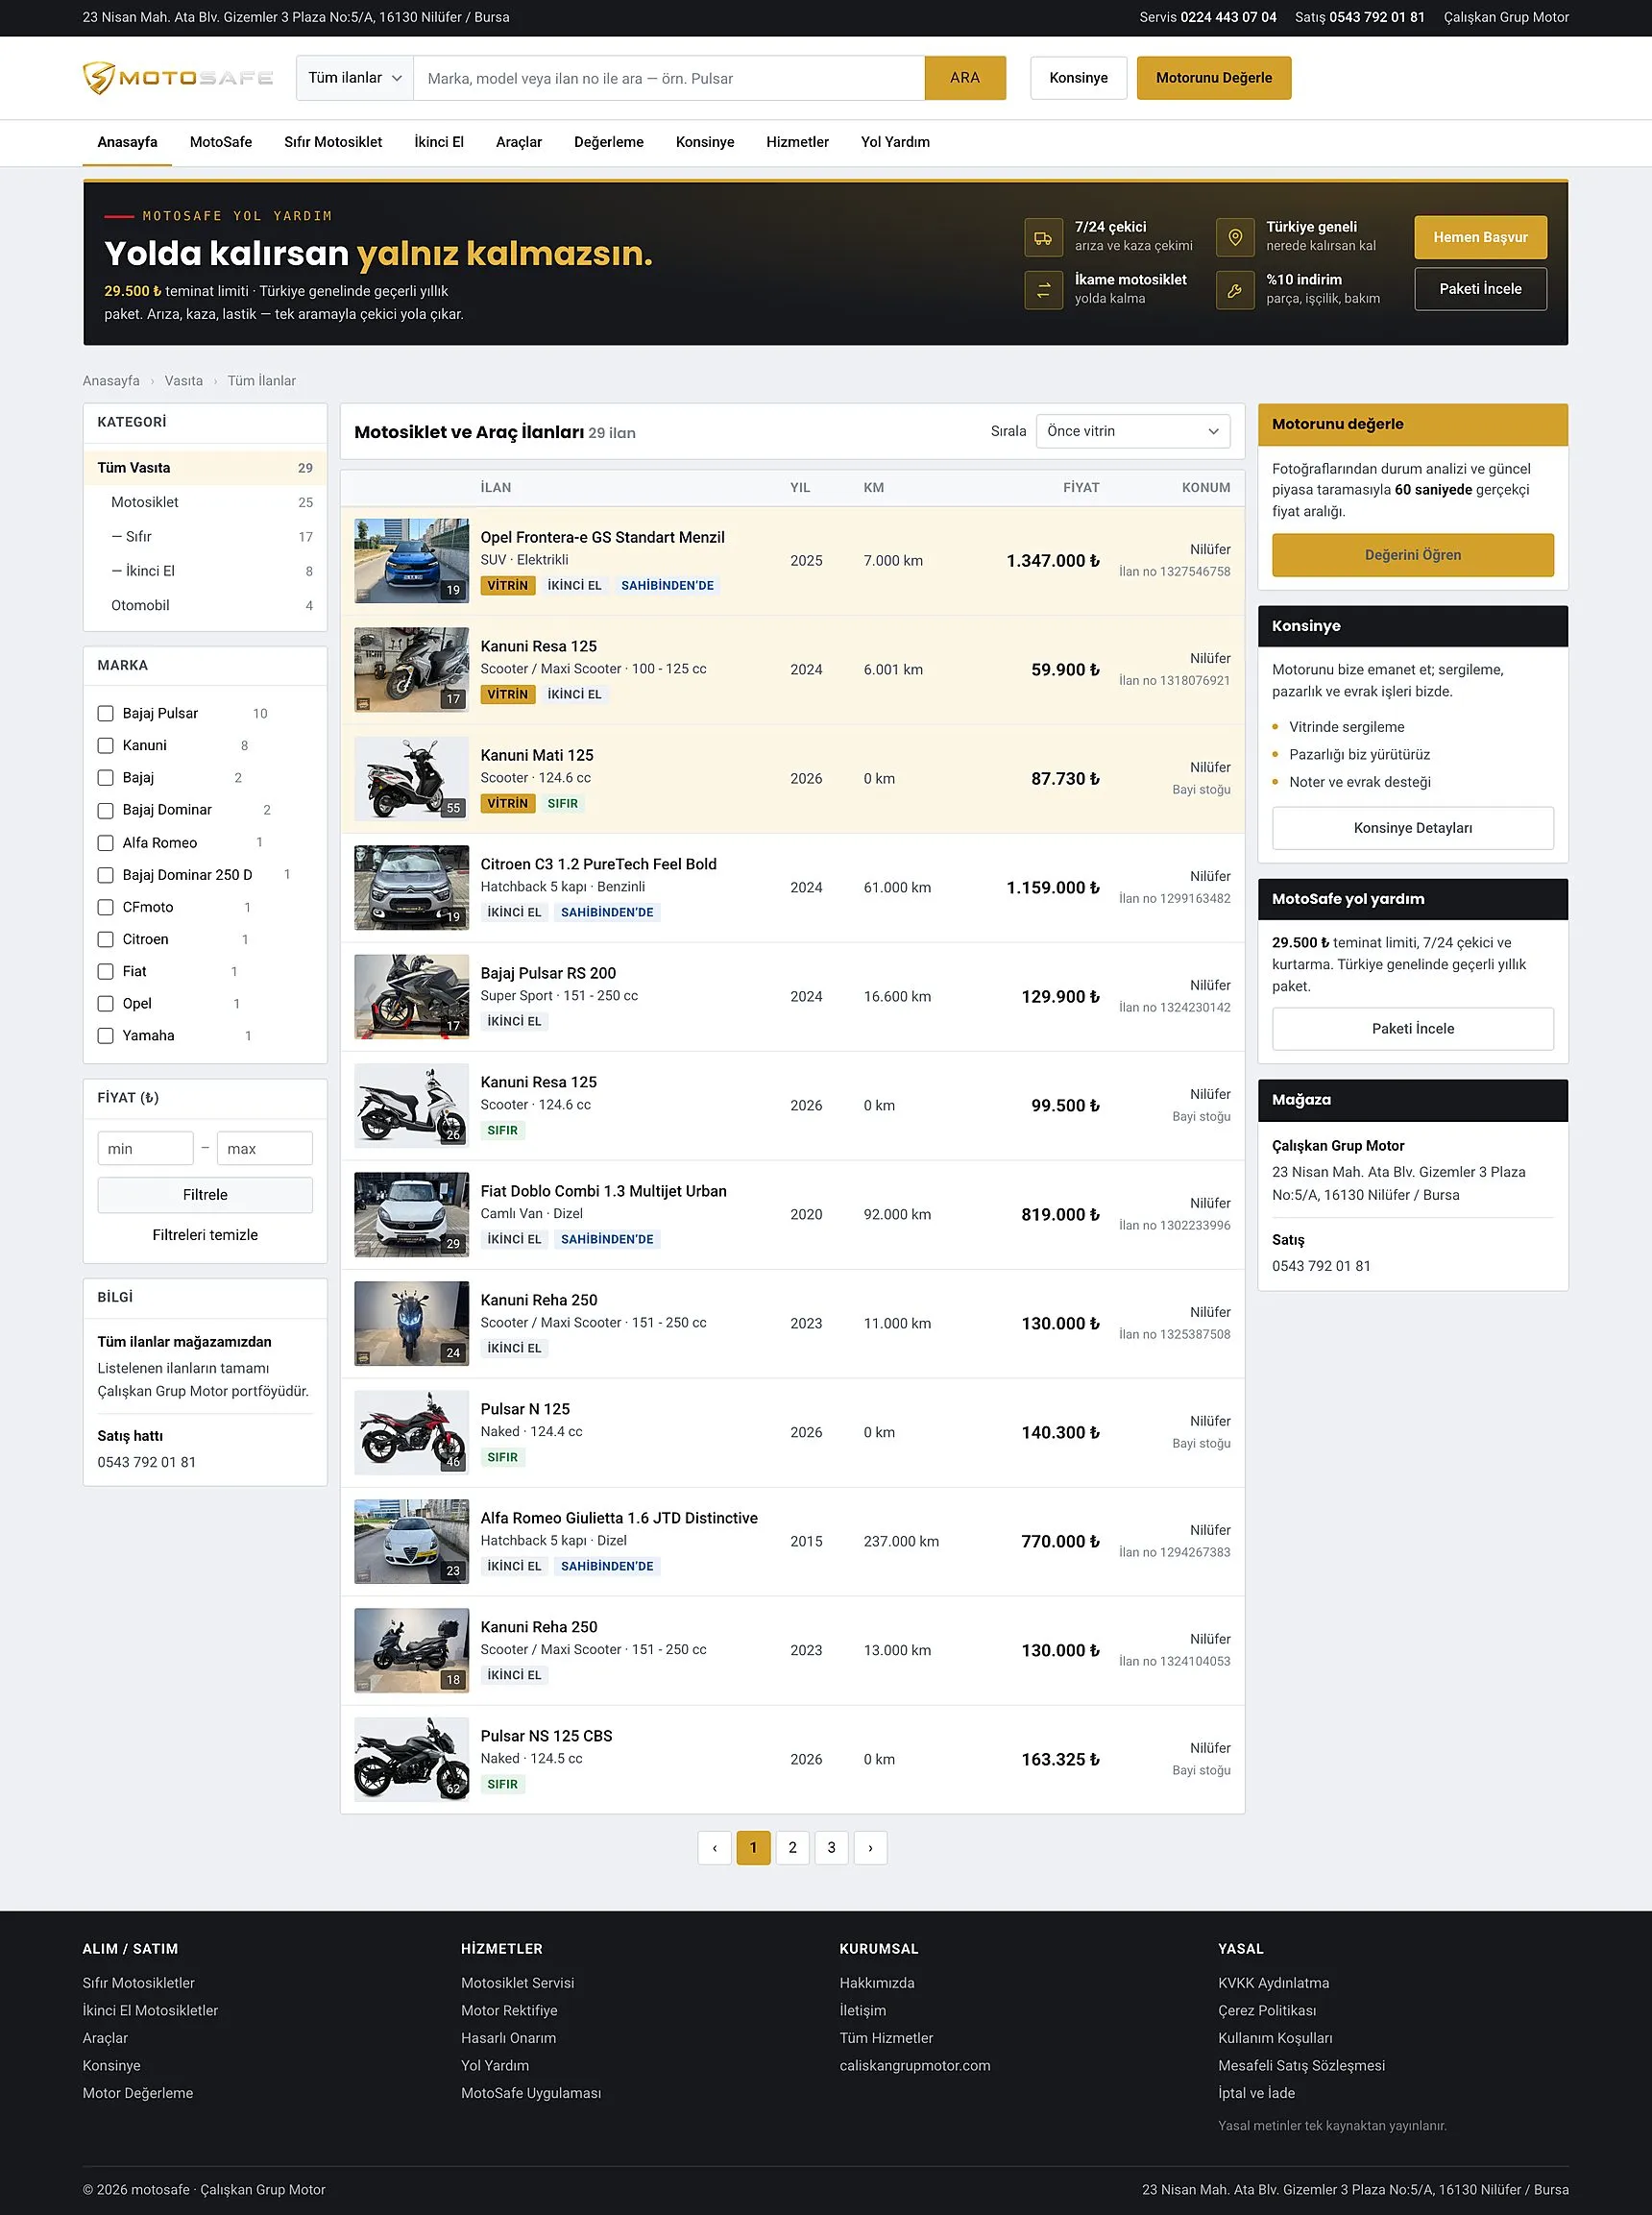1652x2215 pixels.
Task: Click Filtreleri temizle link
Action: pos(205,1235)
